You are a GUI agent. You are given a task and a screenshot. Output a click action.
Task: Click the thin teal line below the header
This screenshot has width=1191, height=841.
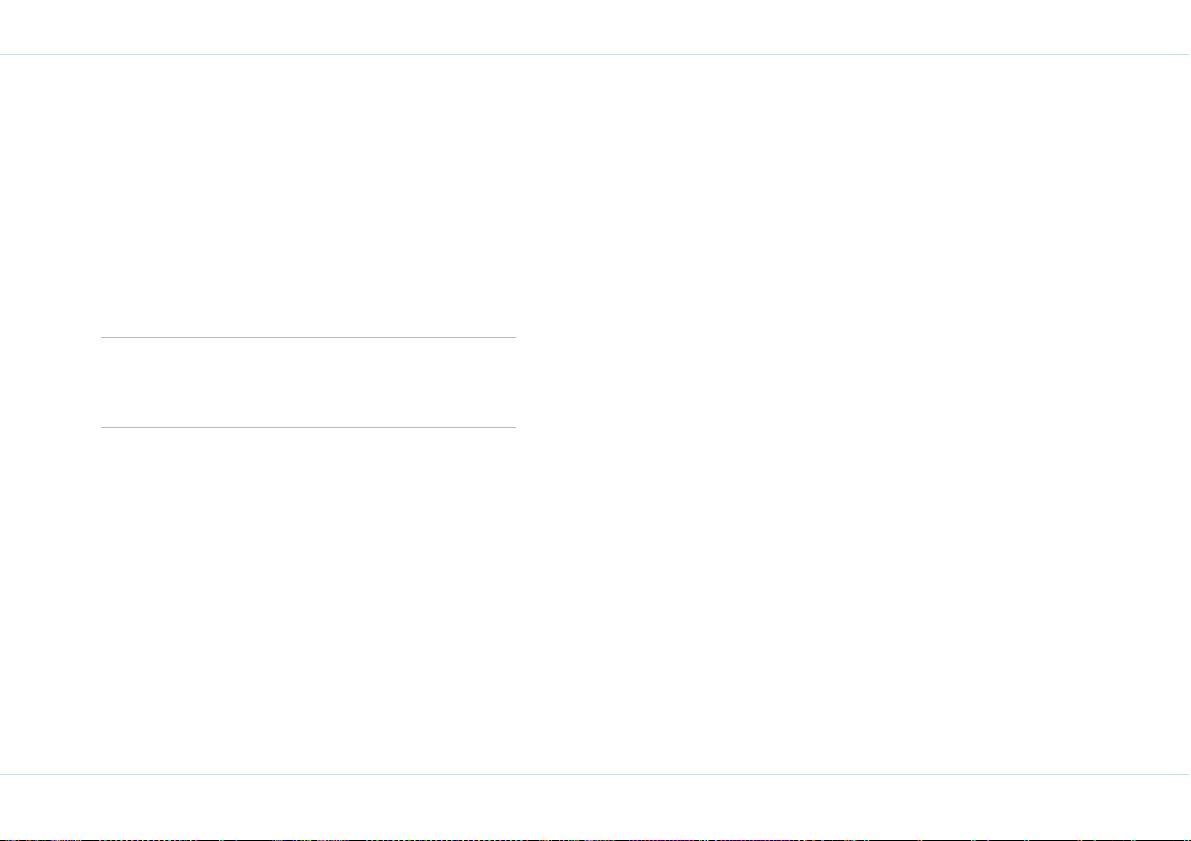click(596, 55)
